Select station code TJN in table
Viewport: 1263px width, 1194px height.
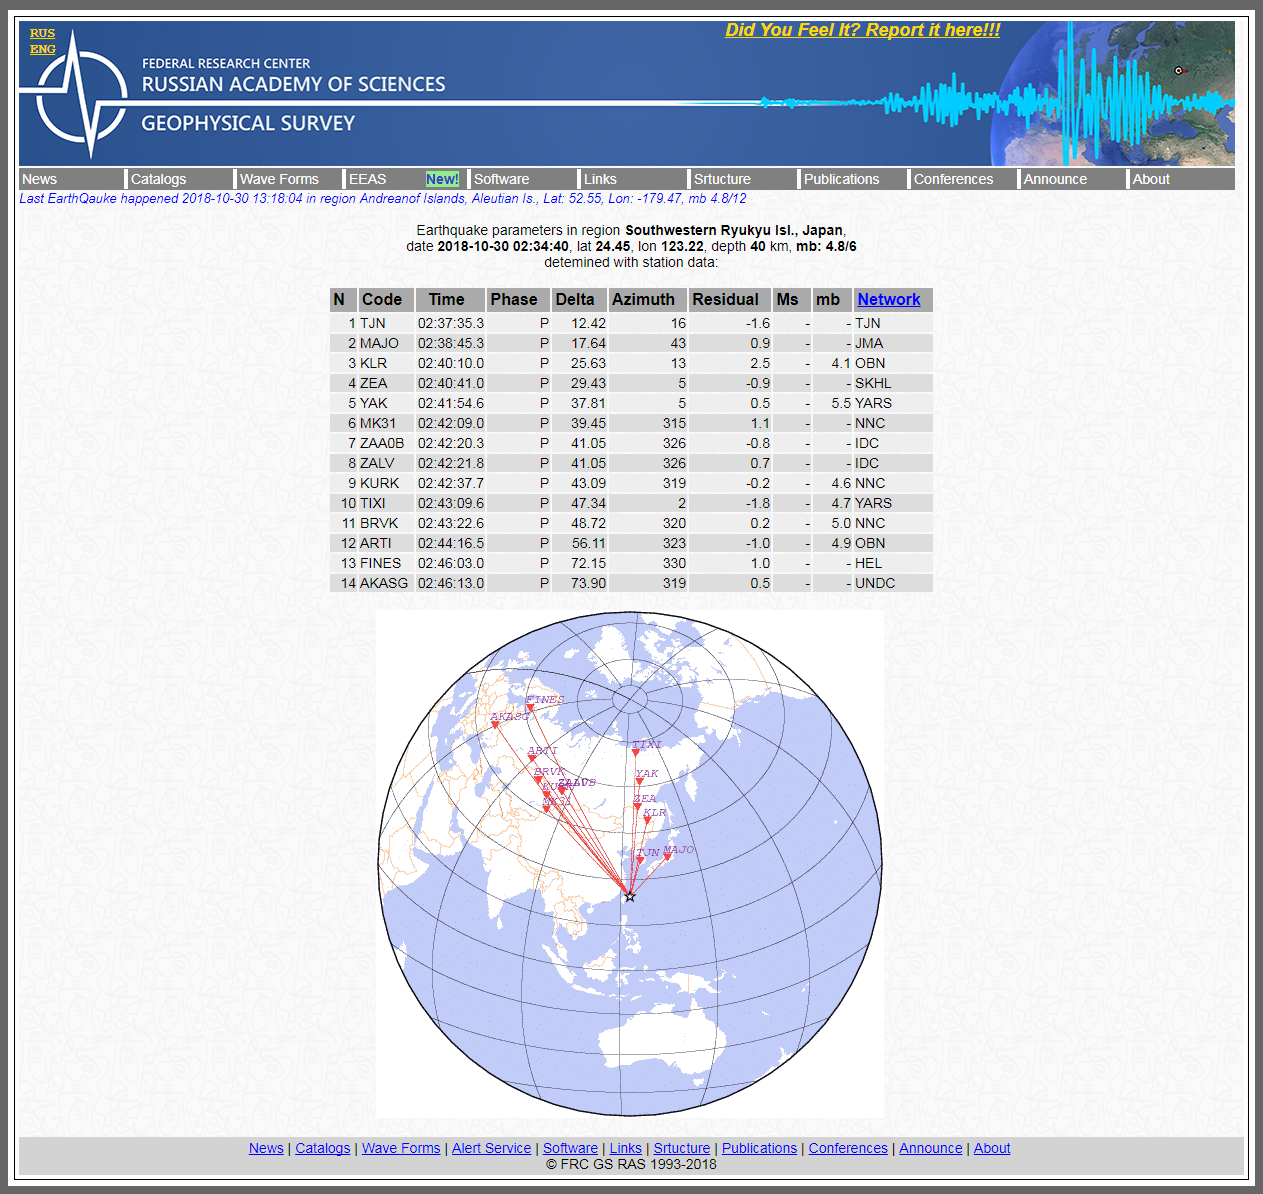click(x=373, y=323)
